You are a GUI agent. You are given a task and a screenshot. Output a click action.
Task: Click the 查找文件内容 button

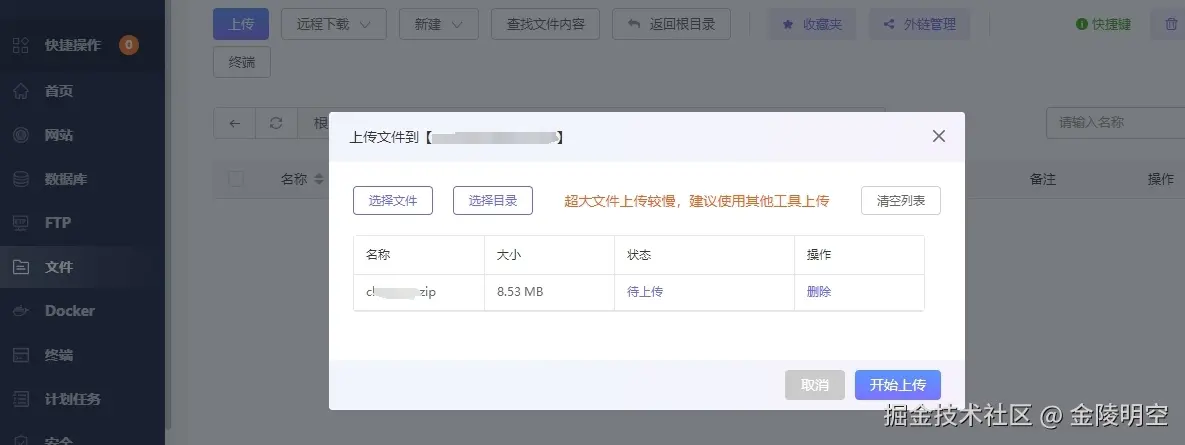pos(545,24)
